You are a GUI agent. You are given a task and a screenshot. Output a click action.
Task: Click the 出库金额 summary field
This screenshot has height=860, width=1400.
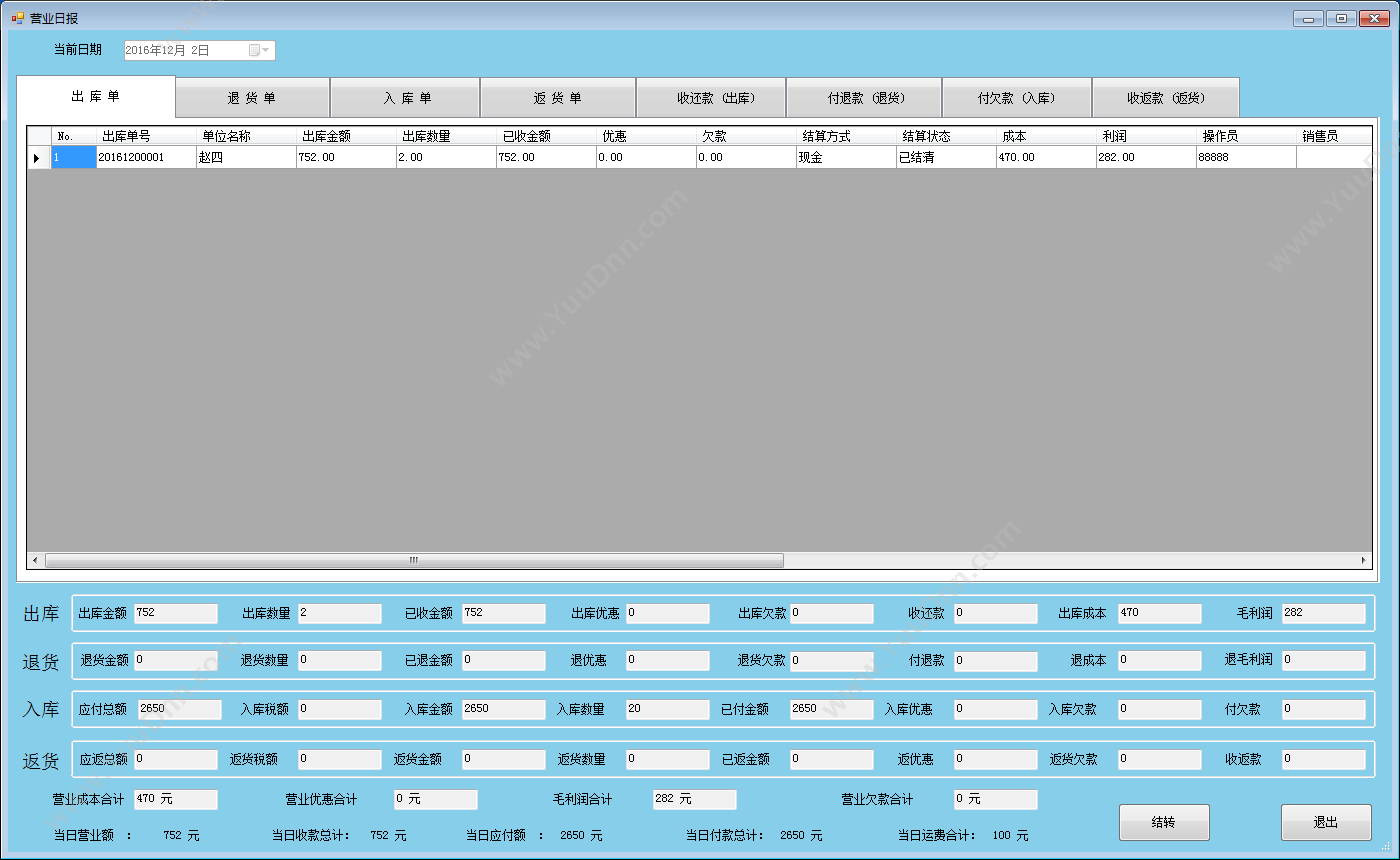pyautogui.click(x=175, y=613)
